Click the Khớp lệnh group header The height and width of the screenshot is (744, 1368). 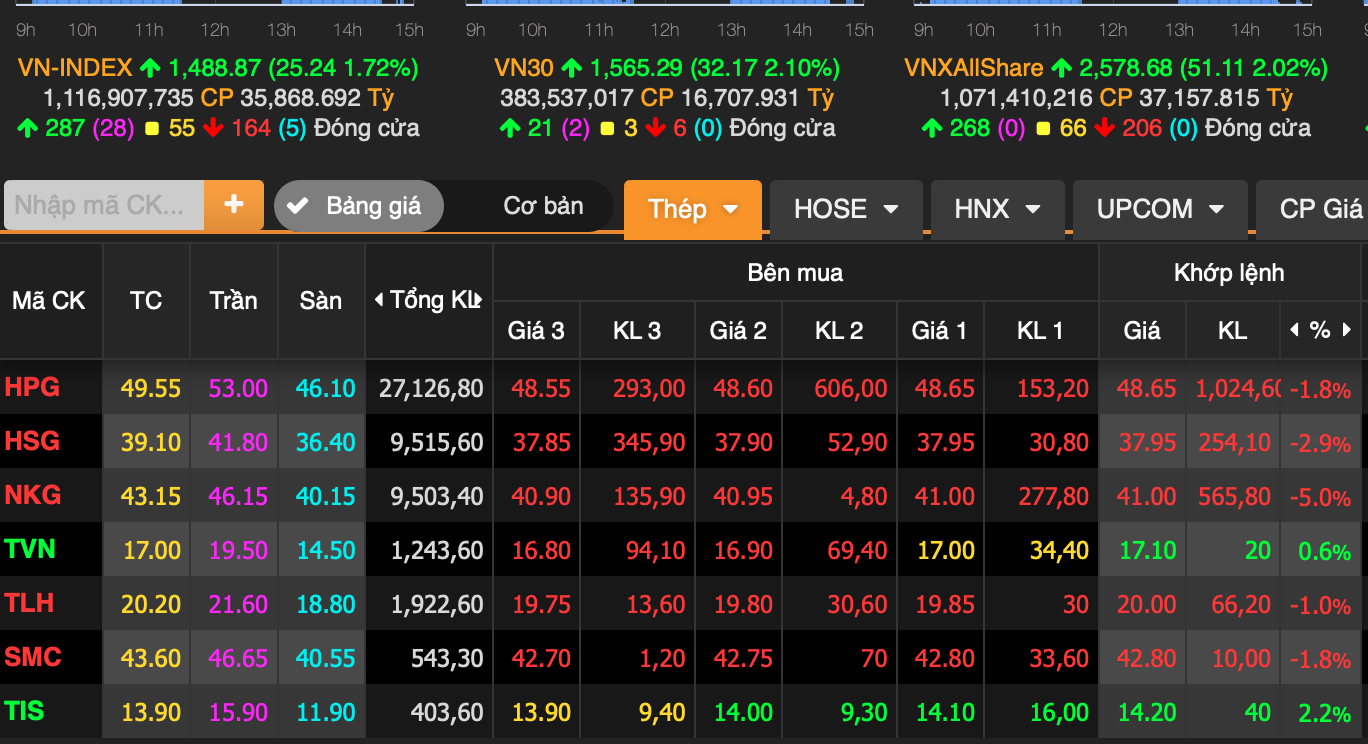pyautogui.click(x=1229, y=272)
